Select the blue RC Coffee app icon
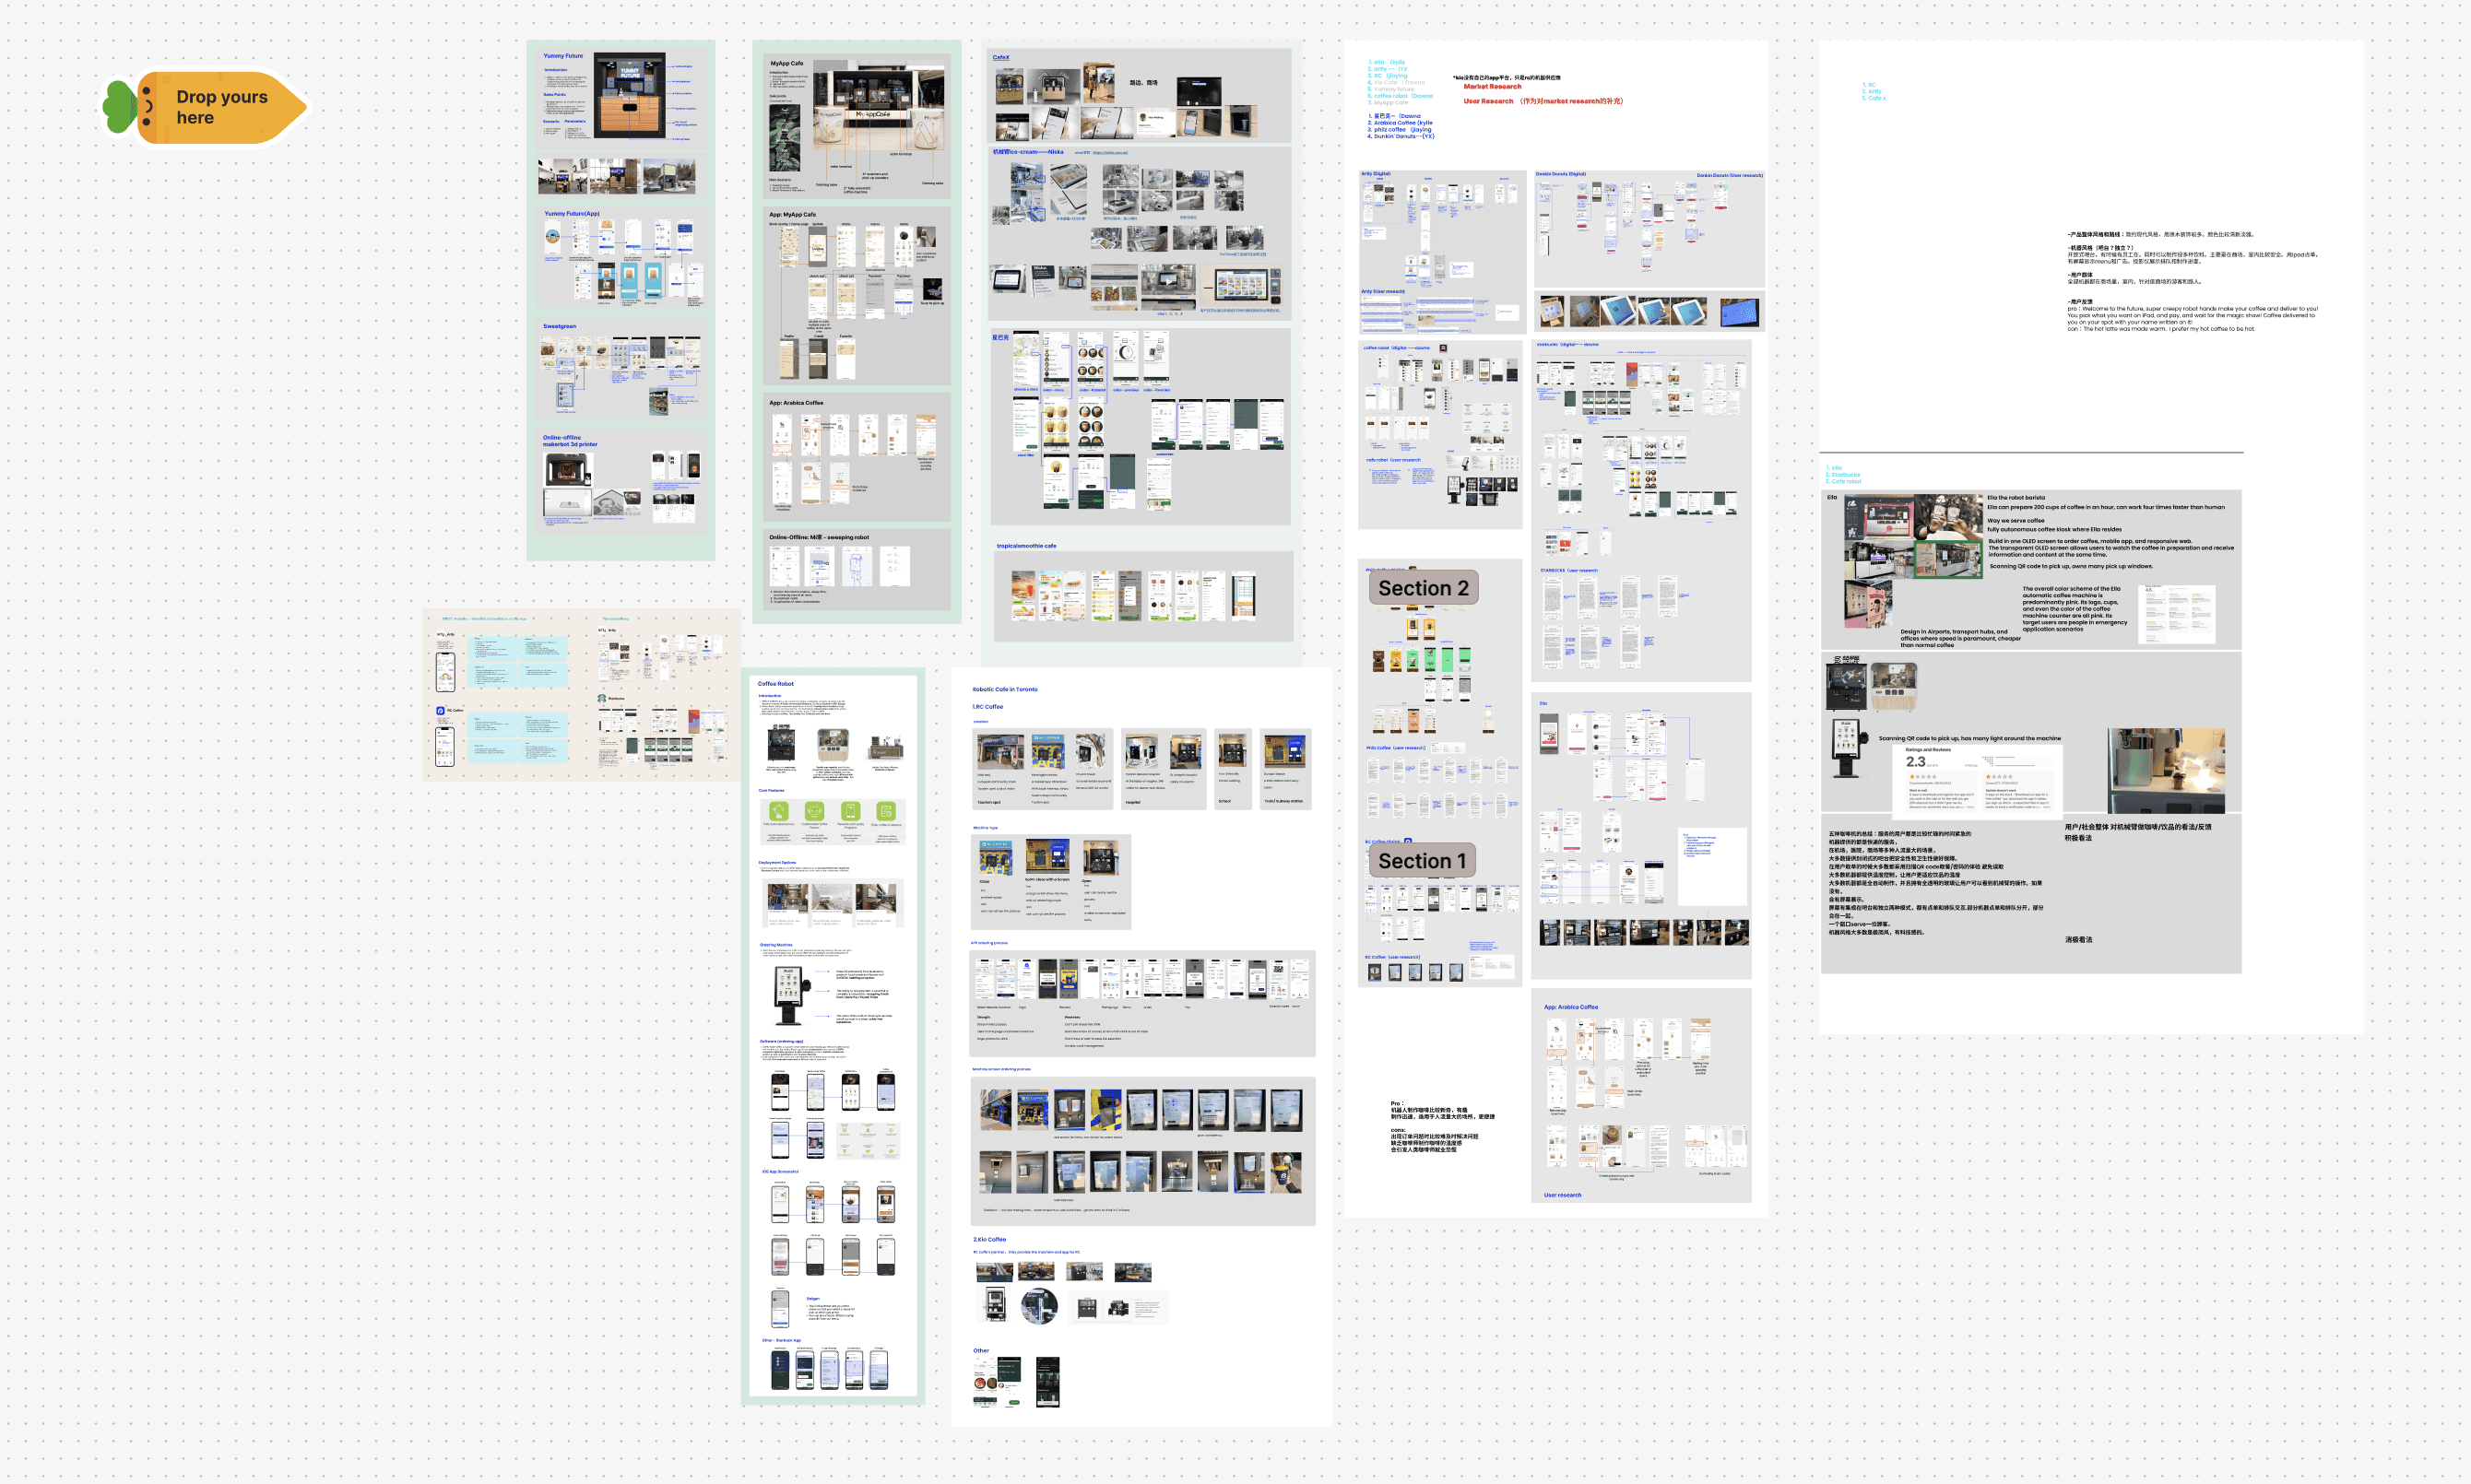The width and height of the screenshot is (2471, 1484). click(x=440, y=711)
